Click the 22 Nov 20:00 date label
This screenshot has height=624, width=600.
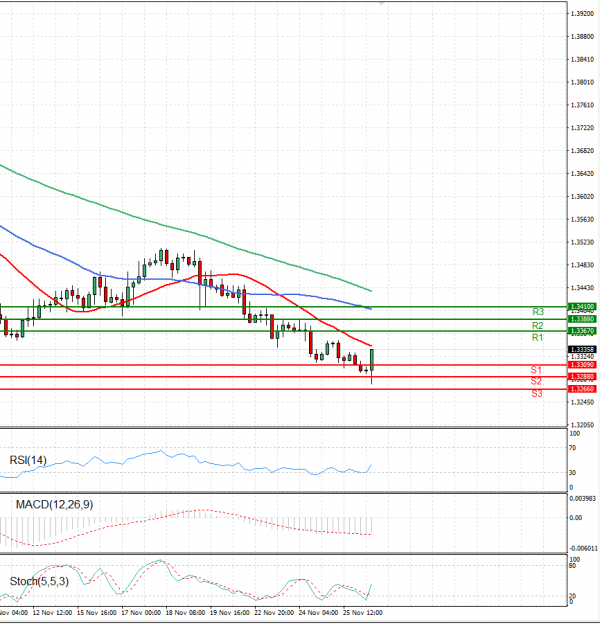(274, 613)
